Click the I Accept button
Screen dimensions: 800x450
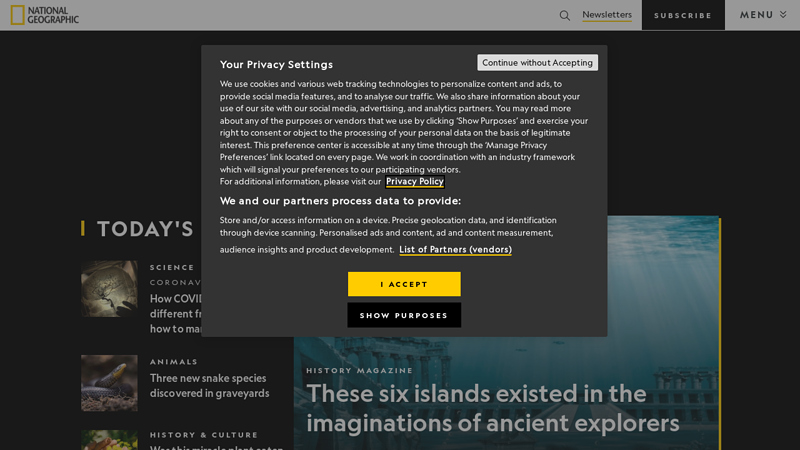click(x=404, y=284)
